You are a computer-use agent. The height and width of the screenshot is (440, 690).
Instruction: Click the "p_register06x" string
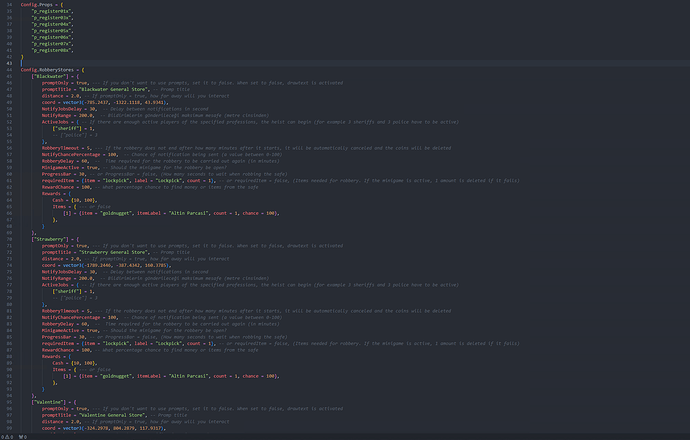[x=51, y=37]
